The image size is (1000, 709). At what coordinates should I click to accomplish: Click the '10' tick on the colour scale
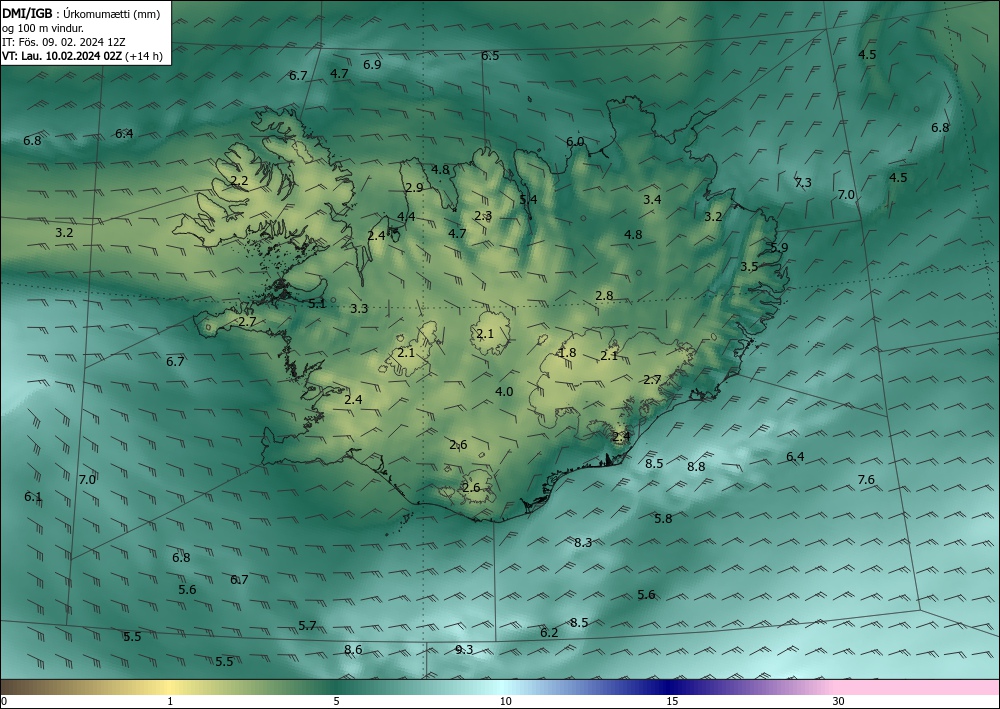point(506,701)
